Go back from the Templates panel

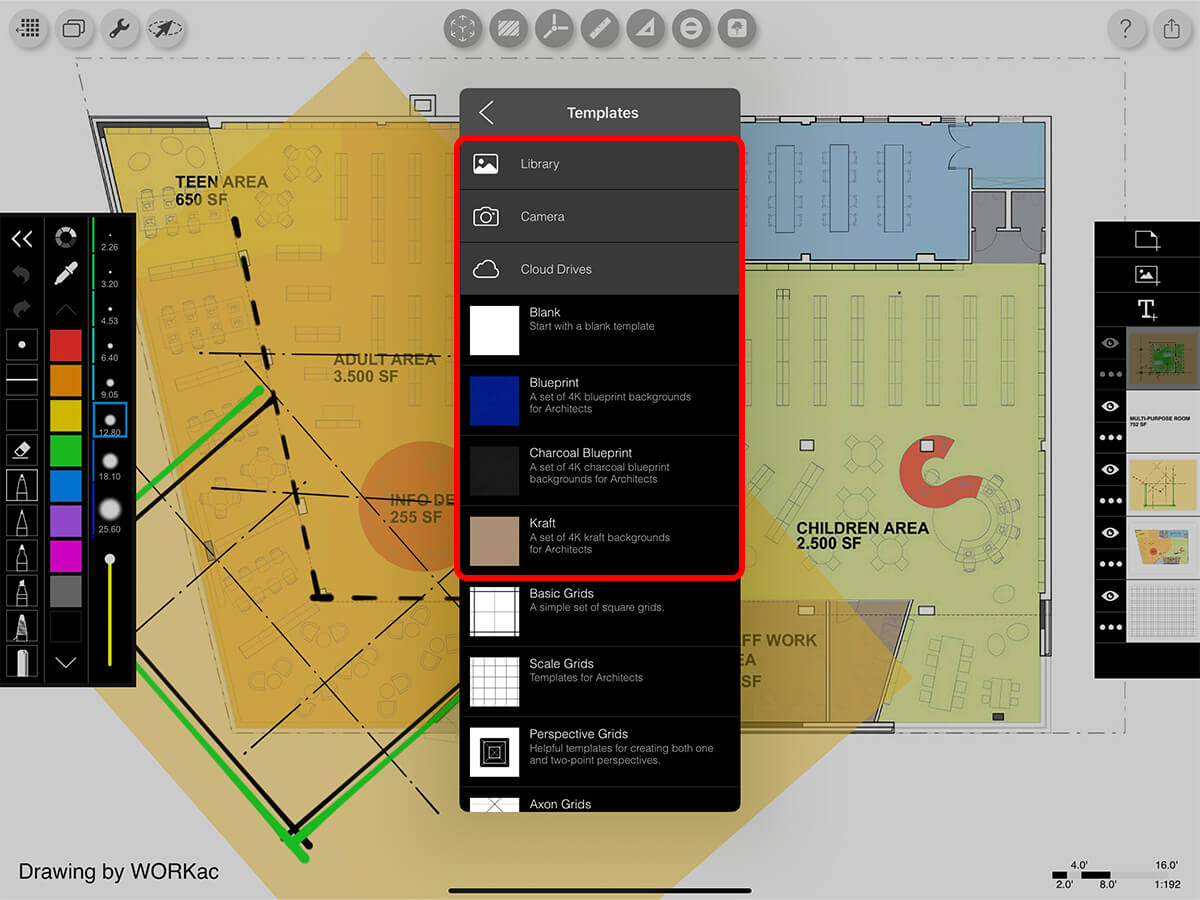(487, 112)
